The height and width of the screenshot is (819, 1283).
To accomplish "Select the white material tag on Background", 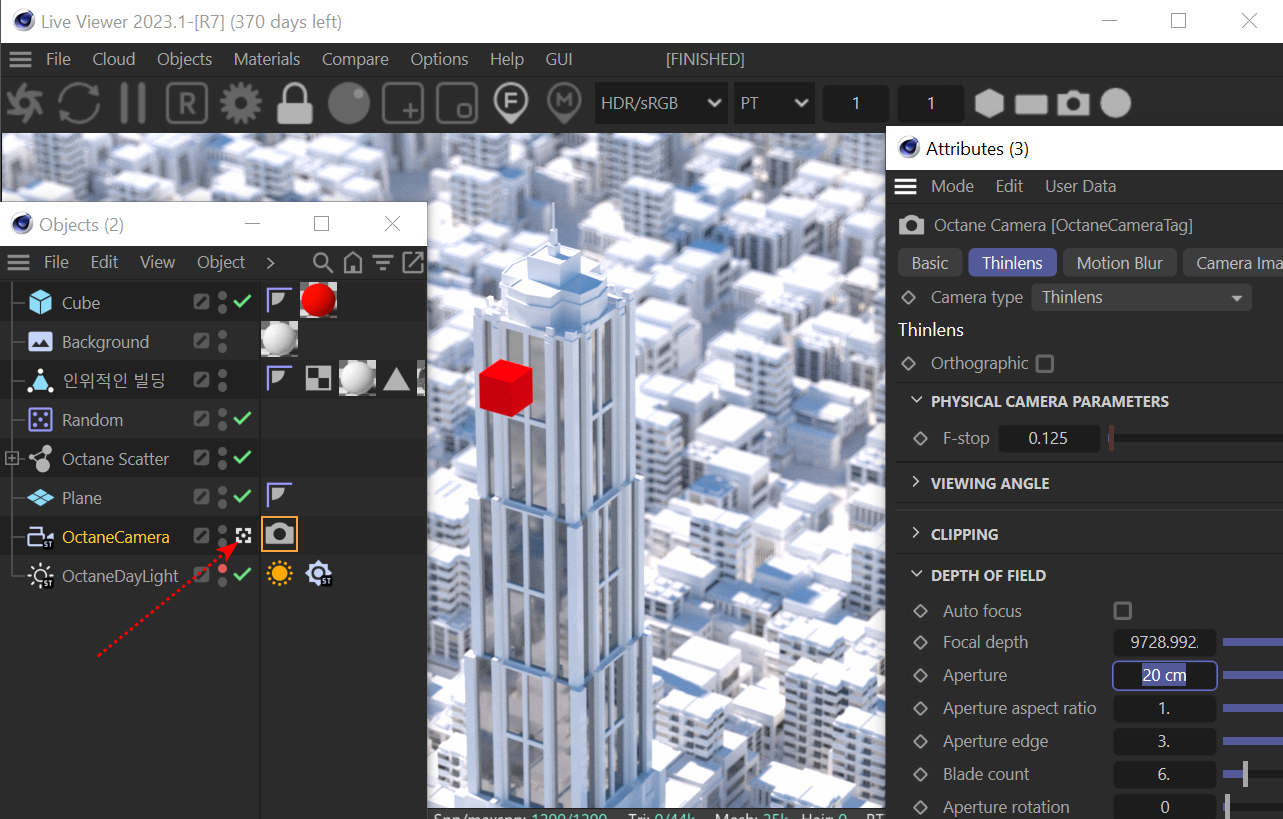I will click(x=279, y=339).
